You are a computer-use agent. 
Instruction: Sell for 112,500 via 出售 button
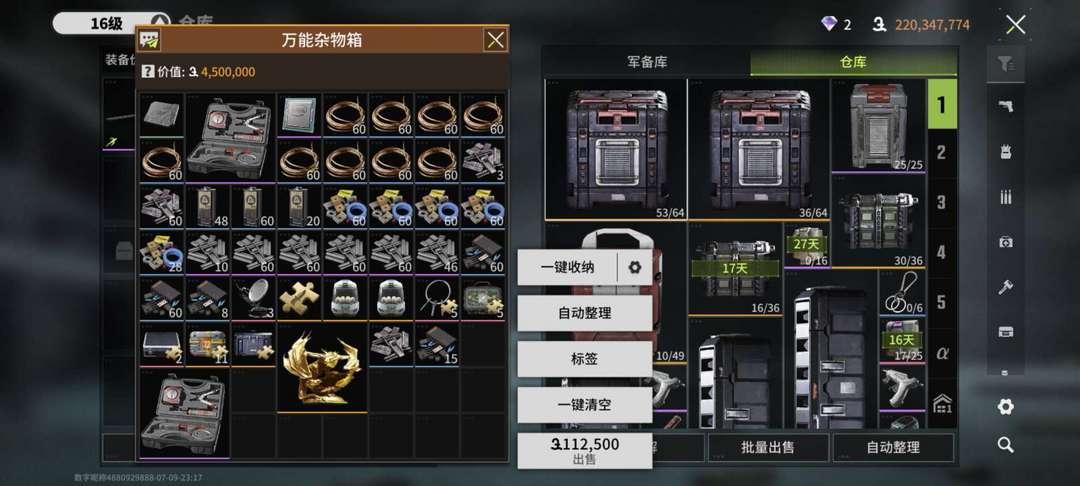pos(585,451)
